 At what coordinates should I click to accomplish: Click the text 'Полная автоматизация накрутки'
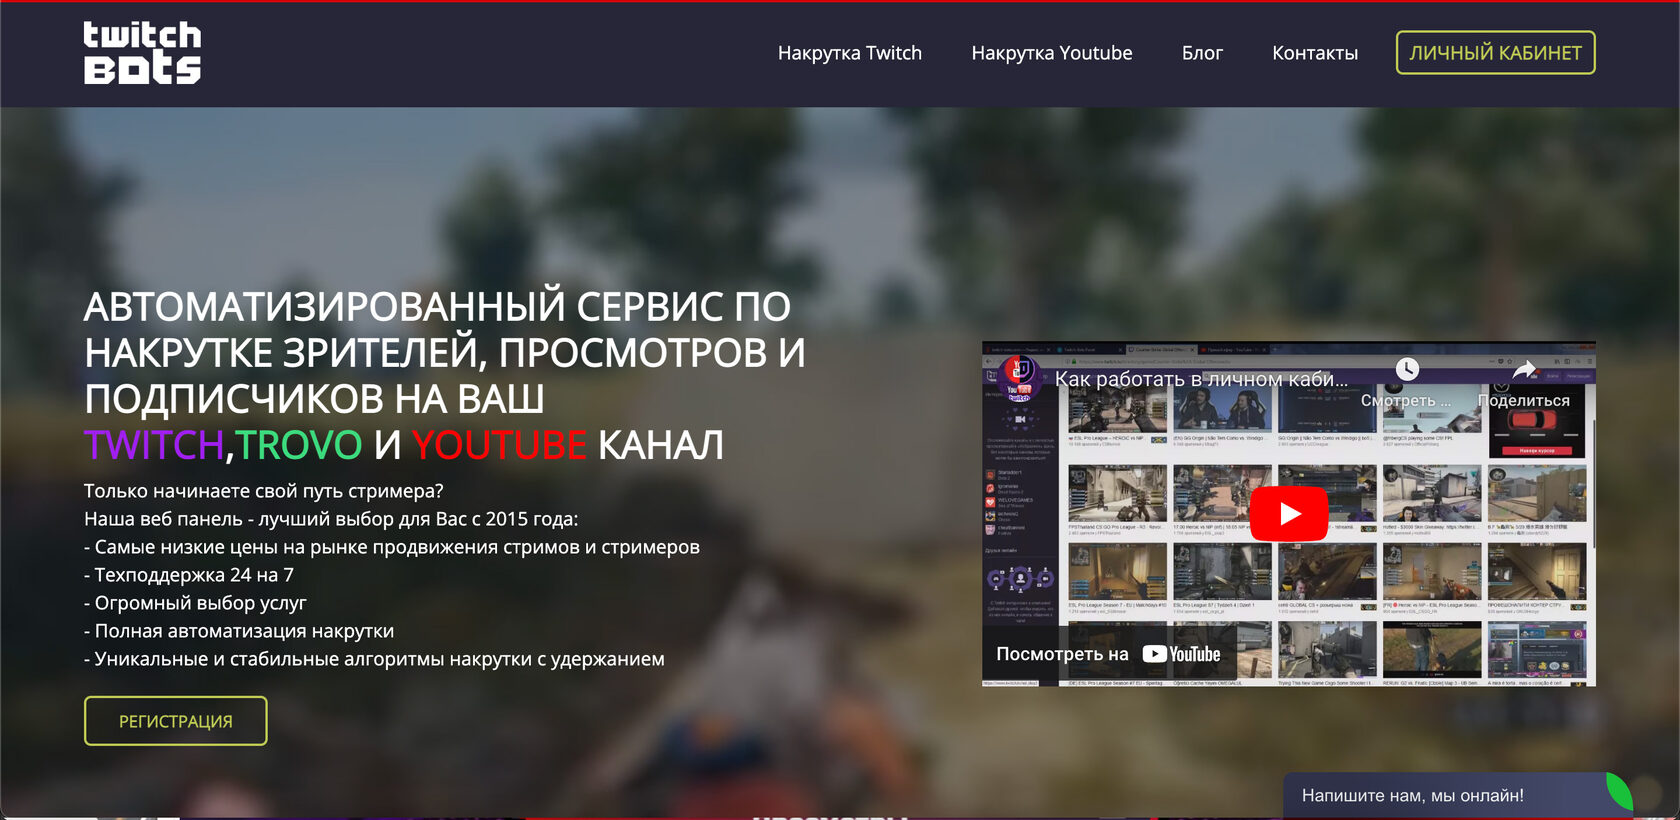(244, 631)
